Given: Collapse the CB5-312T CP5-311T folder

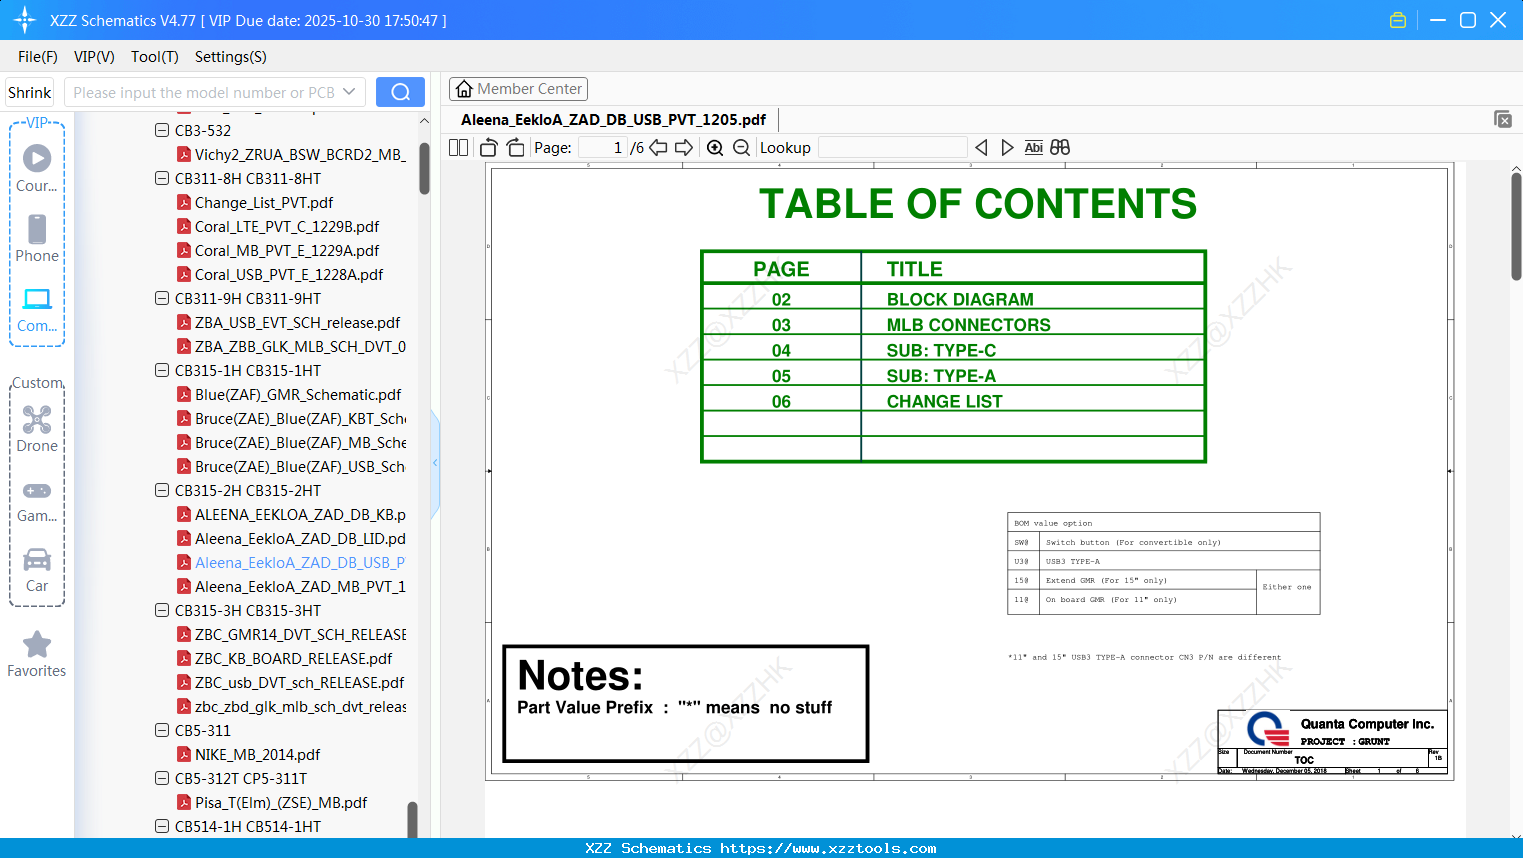Looking at the screenshot, I should [x=162, y=778].
